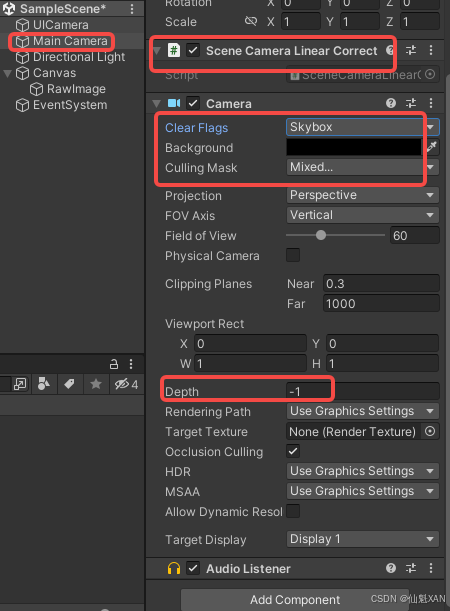Toggle the scale constrained proportions link icon
Image resolution: width=450 pixels, height=611 pixels.
coord(251,21)
